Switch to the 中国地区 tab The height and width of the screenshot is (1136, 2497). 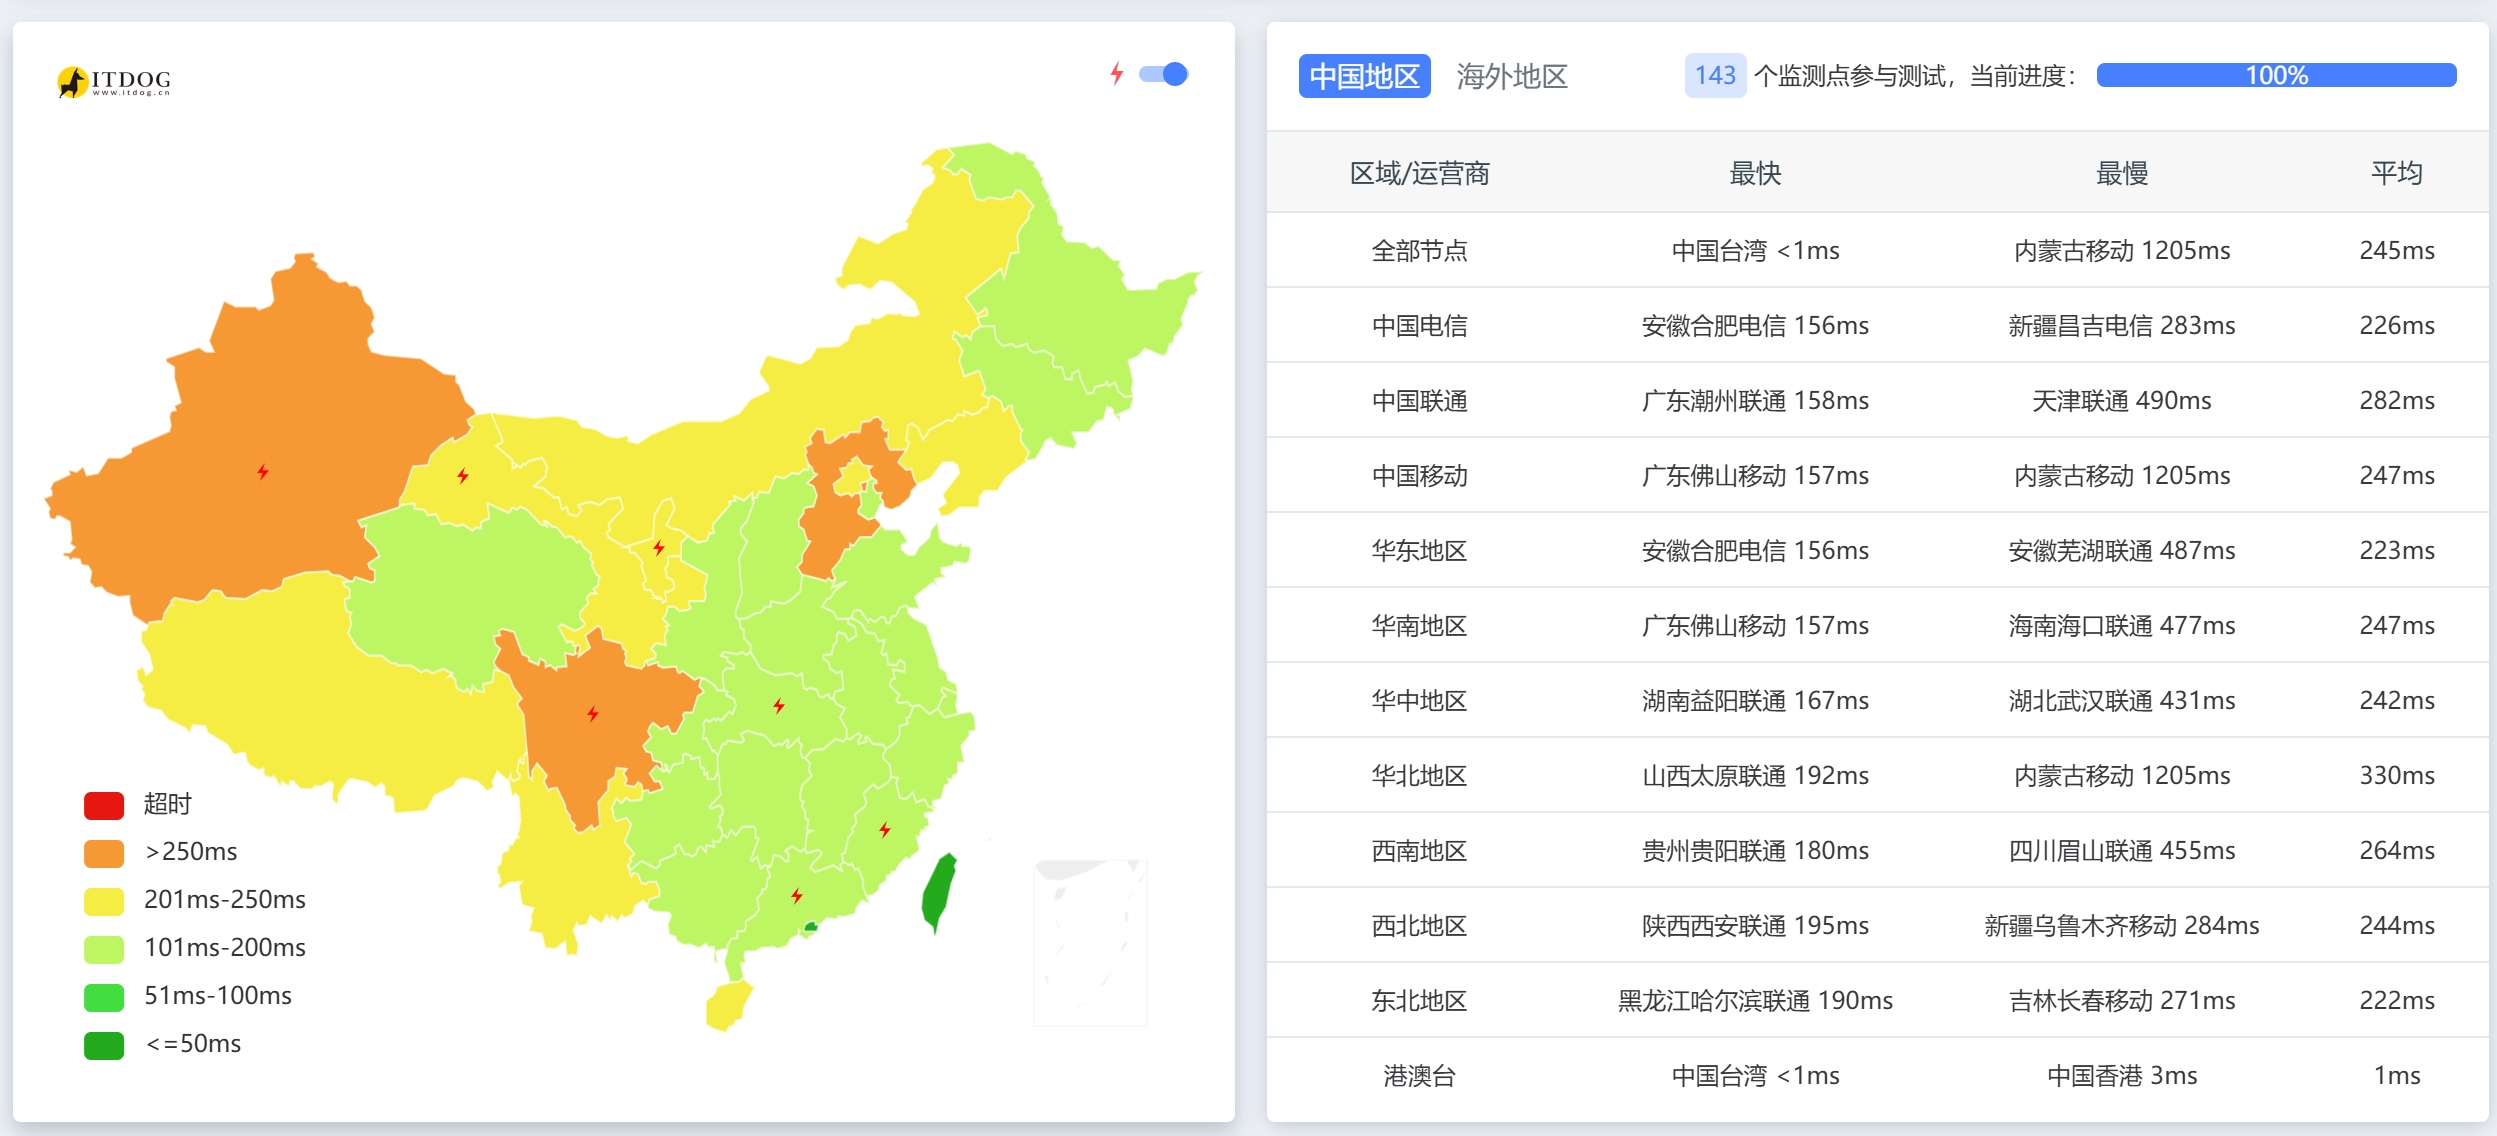(1364, 76)
